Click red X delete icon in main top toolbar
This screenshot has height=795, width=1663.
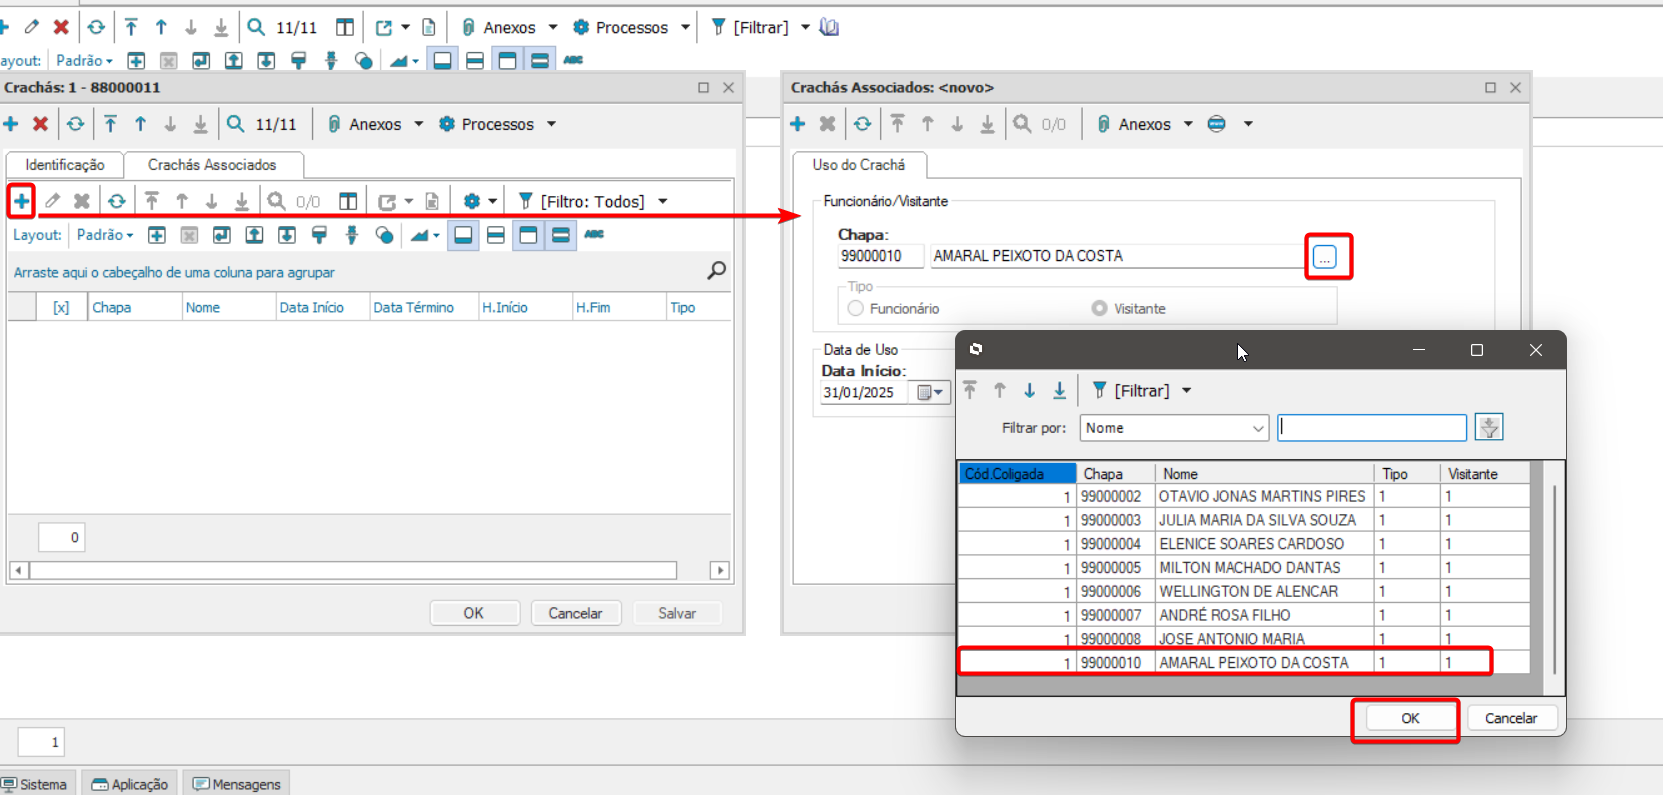[x=61, y=27]
